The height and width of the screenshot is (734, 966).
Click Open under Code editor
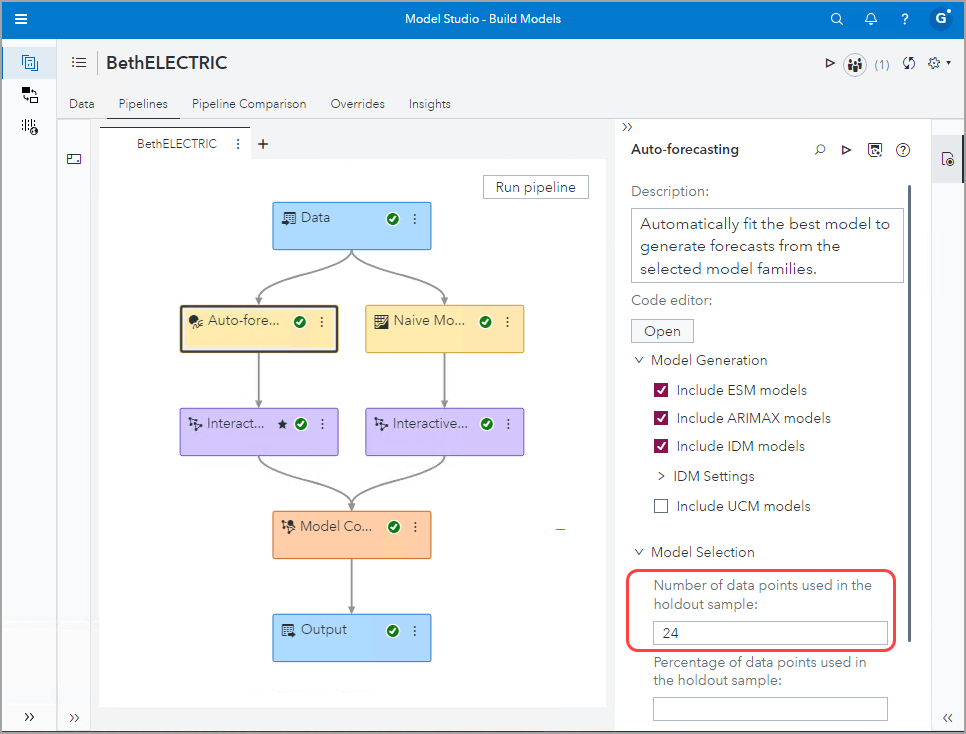[662, 331]
